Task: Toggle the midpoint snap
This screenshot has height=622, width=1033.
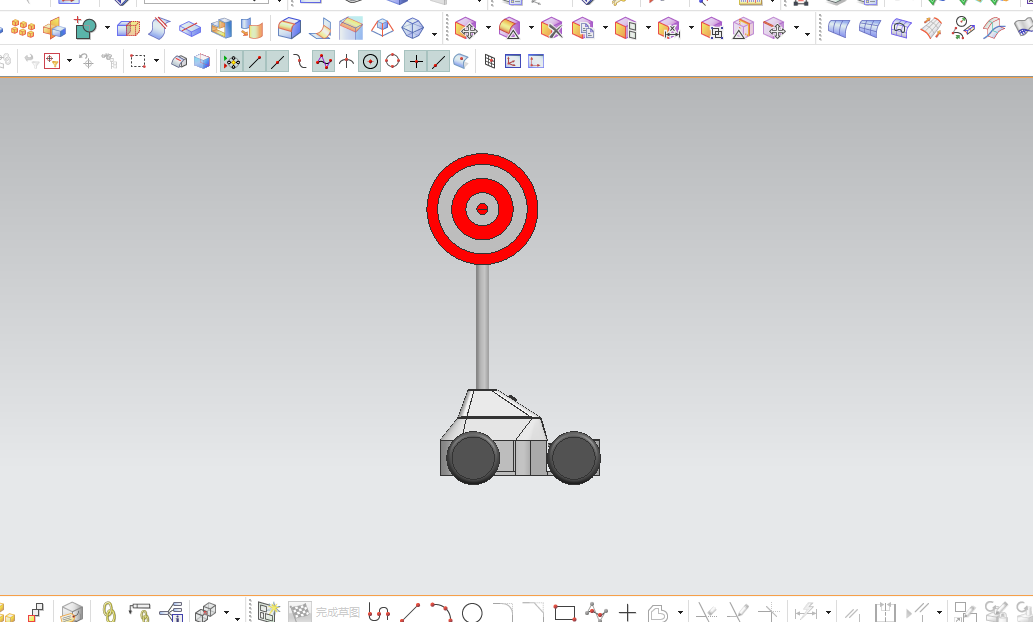Action: [277, 61]
